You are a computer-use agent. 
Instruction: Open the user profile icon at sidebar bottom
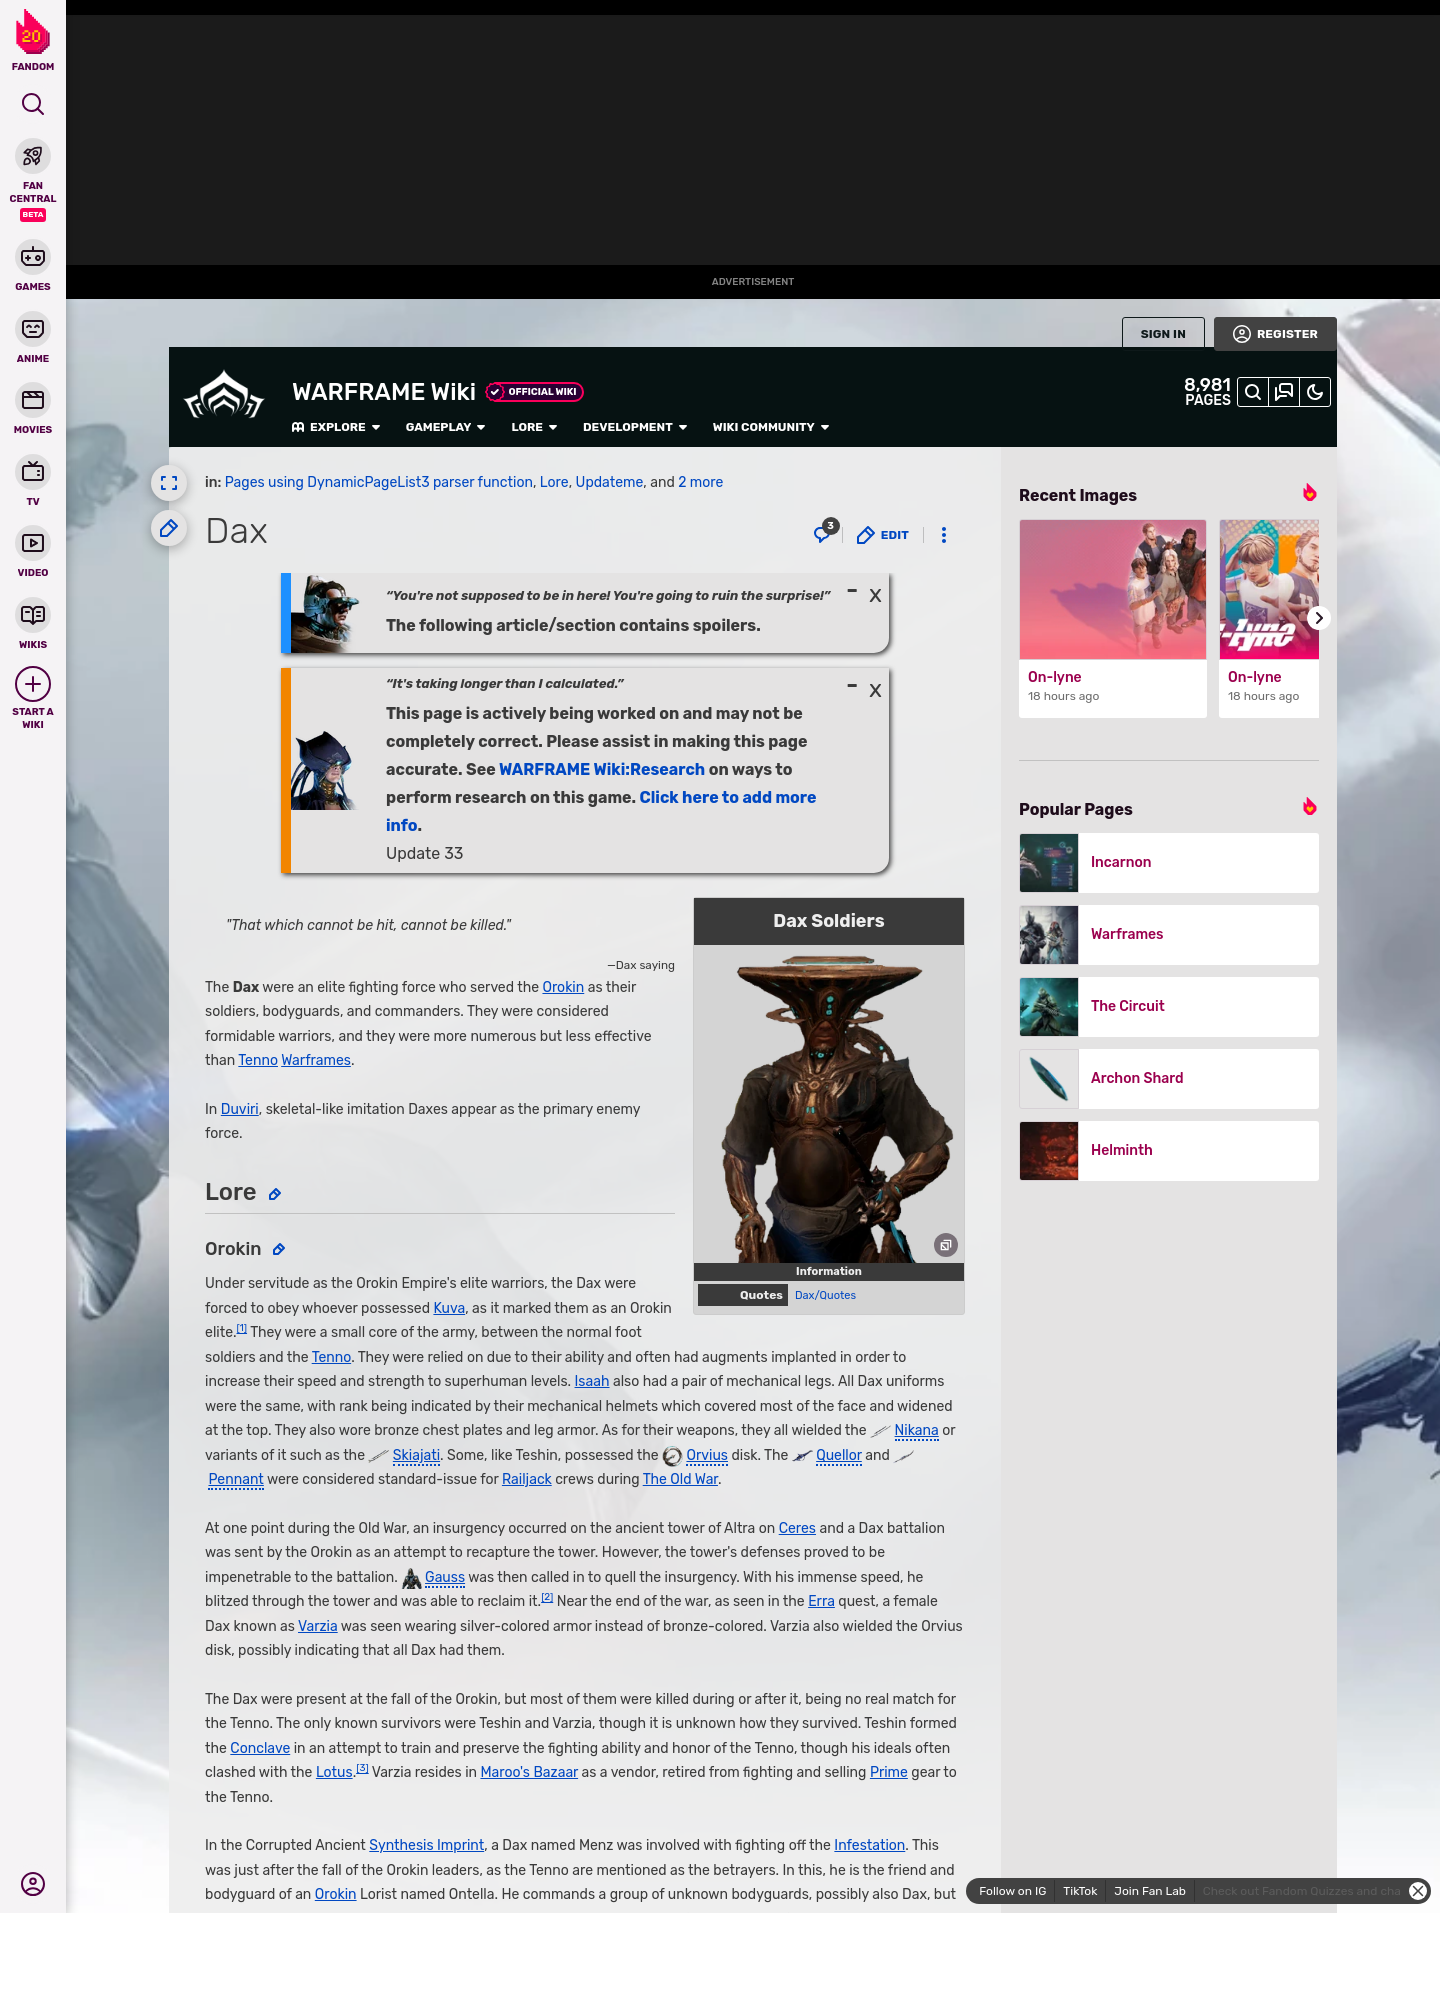pos(33,1884)
